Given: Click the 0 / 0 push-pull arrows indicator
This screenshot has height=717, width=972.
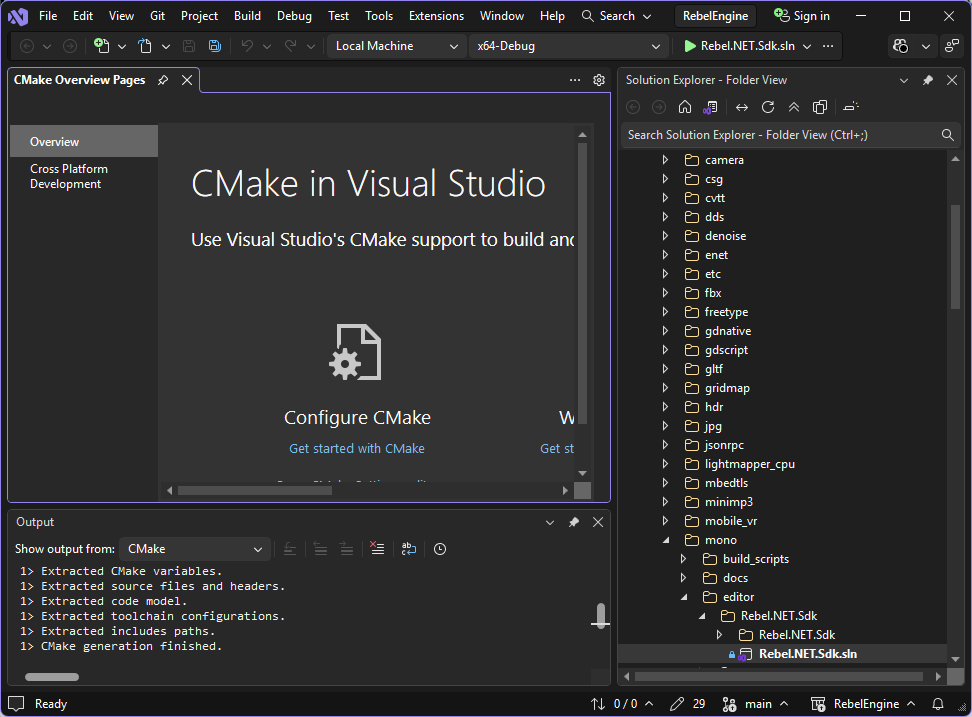Looking at the screenshot, I should [x=621, y=704].
